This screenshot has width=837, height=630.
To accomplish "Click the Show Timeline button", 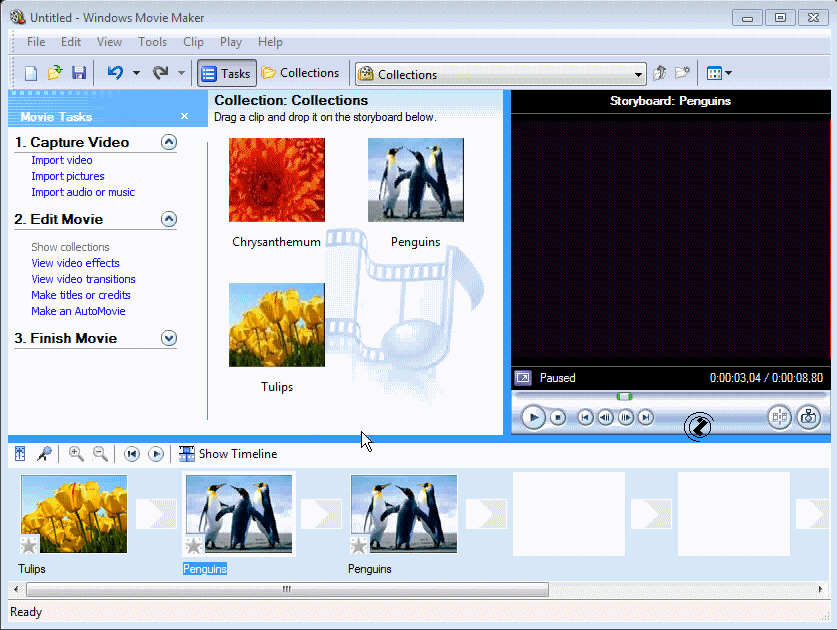I will (228, 454).
